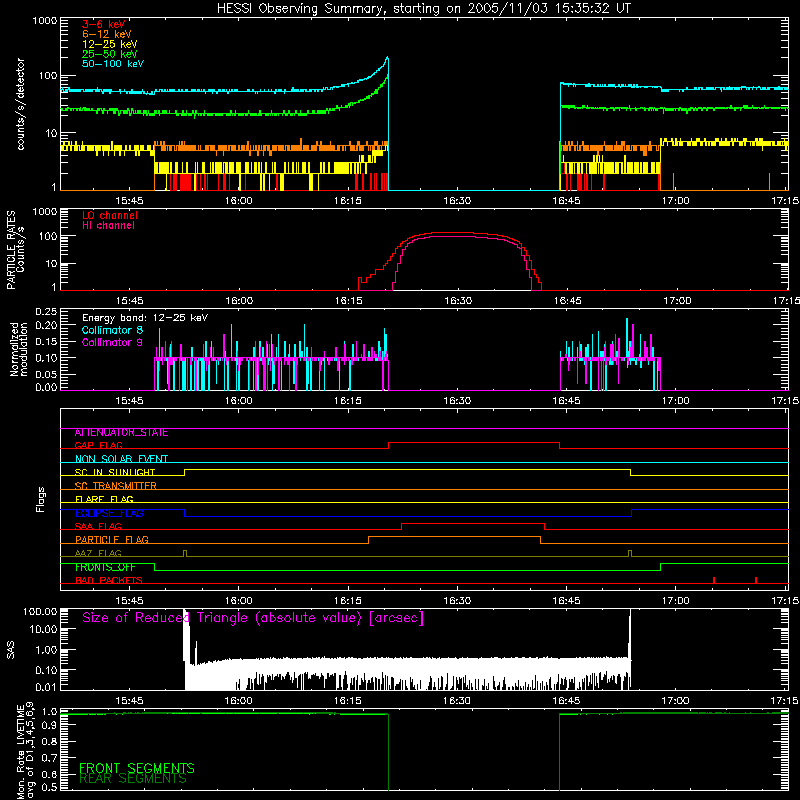This screenshot has height=800, width=800.
Task: Click the plateau of the particle rates curve
Action: [x=454, y=233]
